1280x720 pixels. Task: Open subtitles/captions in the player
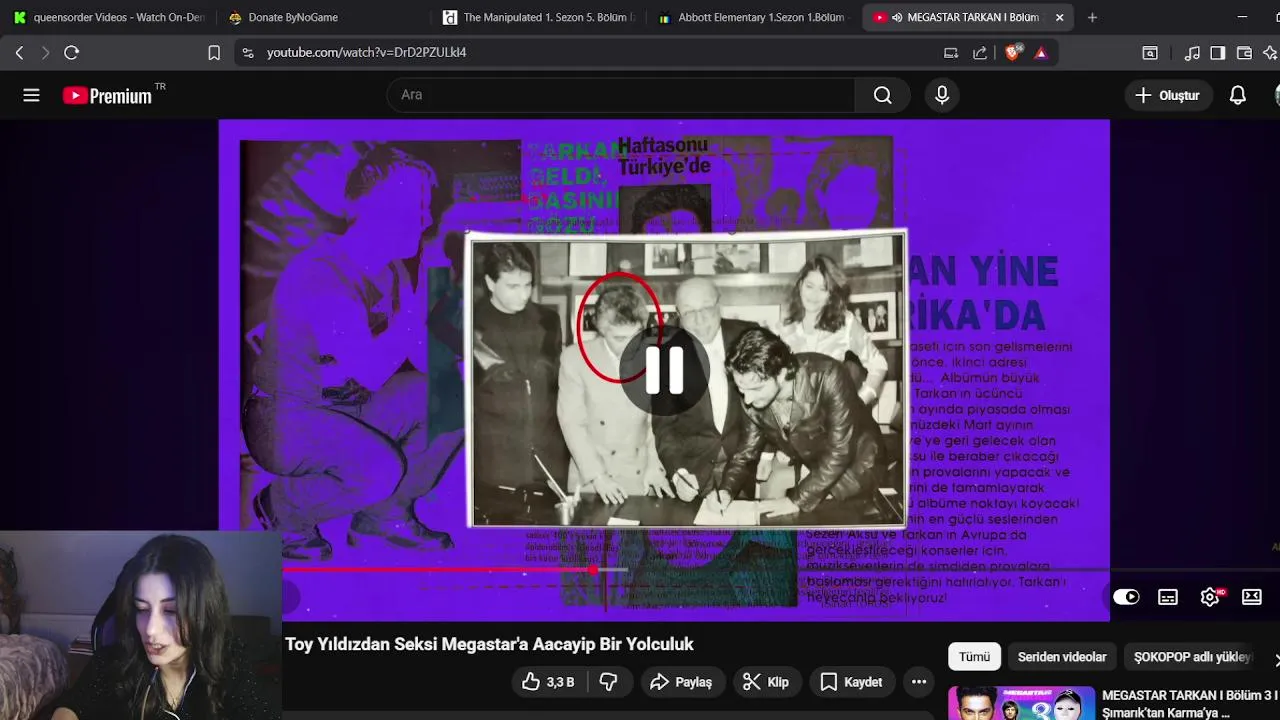[x=1167, y=597]
